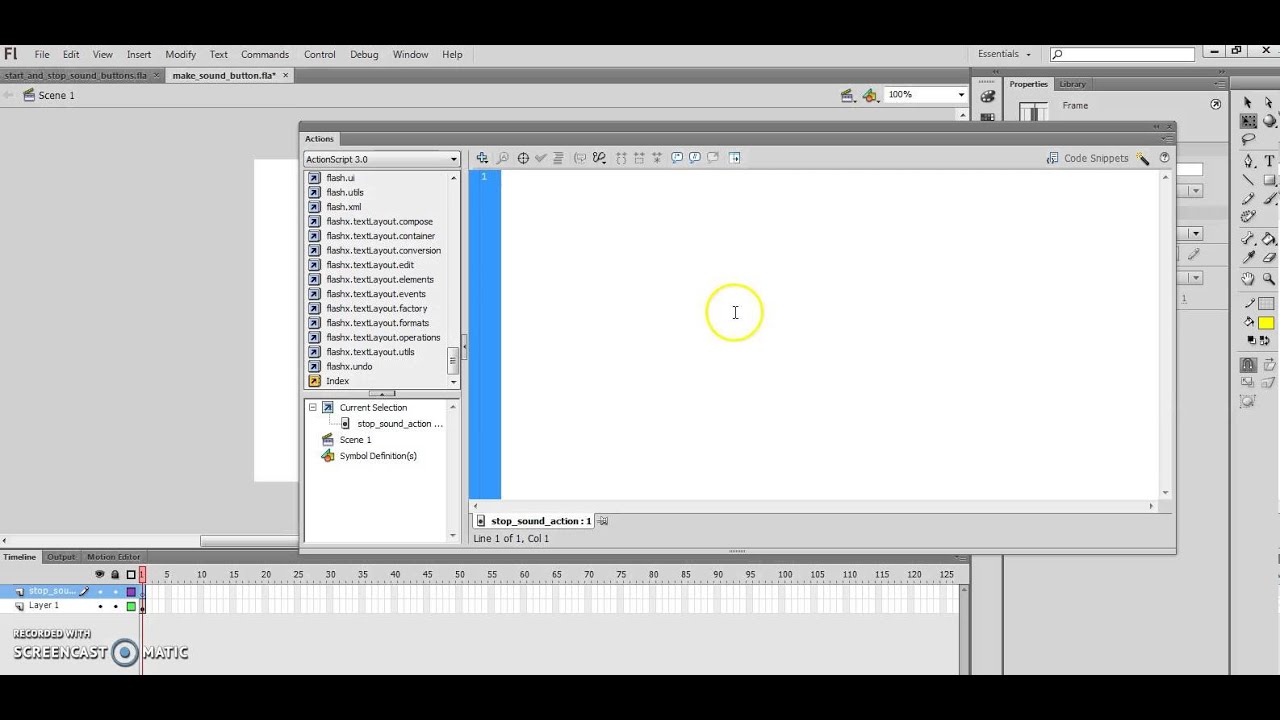Select Scene 1 in script navigator

(355, 440)
